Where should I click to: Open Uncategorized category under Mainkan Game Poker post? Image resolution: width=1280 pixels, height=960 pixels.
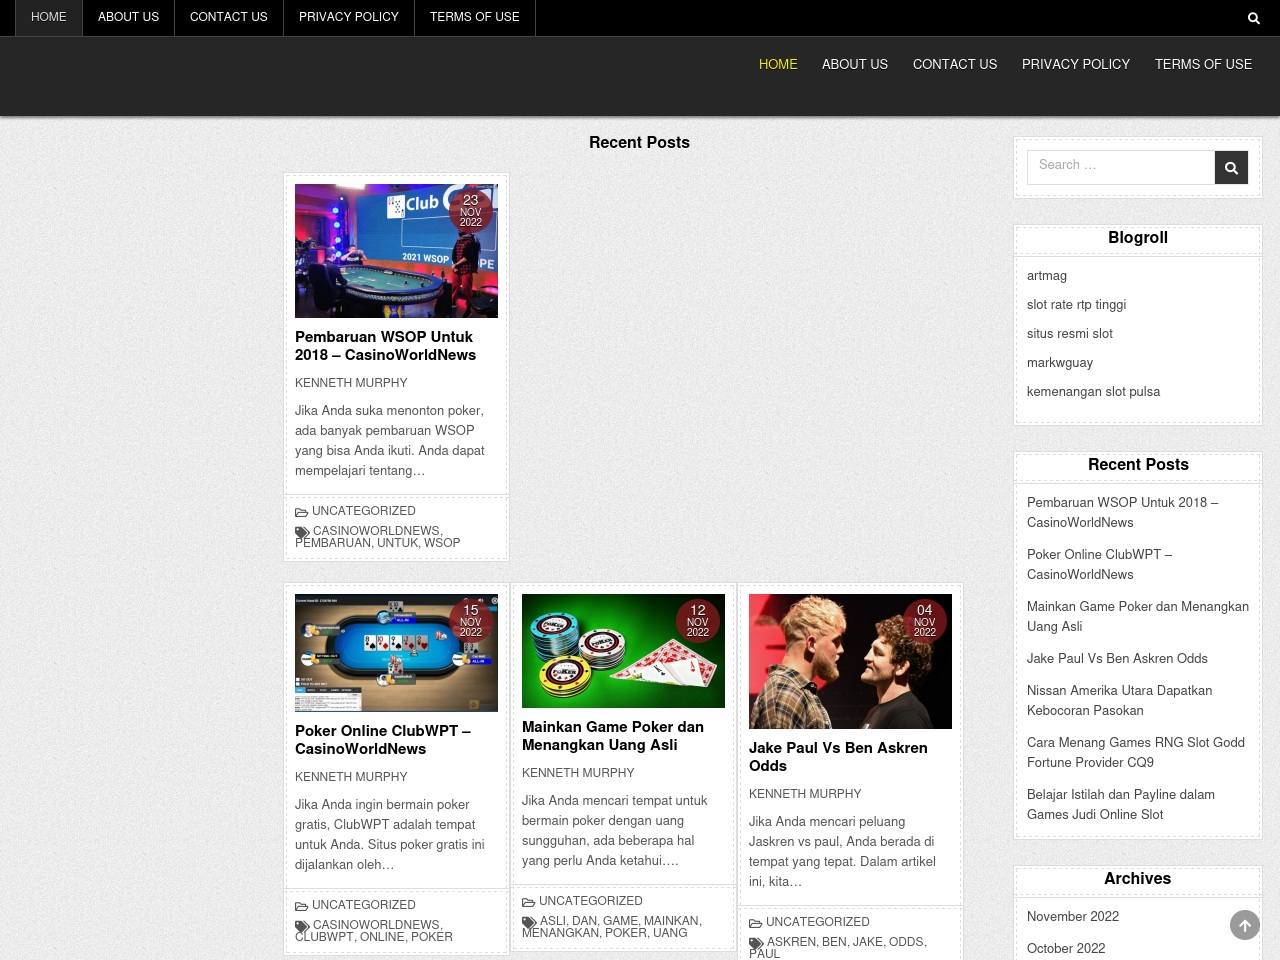click(x=591, y=901)
